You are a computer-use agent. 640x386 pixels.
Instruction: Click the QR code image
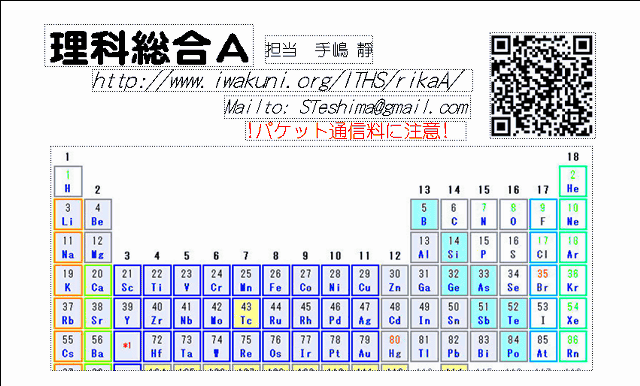tap(542, 86)
